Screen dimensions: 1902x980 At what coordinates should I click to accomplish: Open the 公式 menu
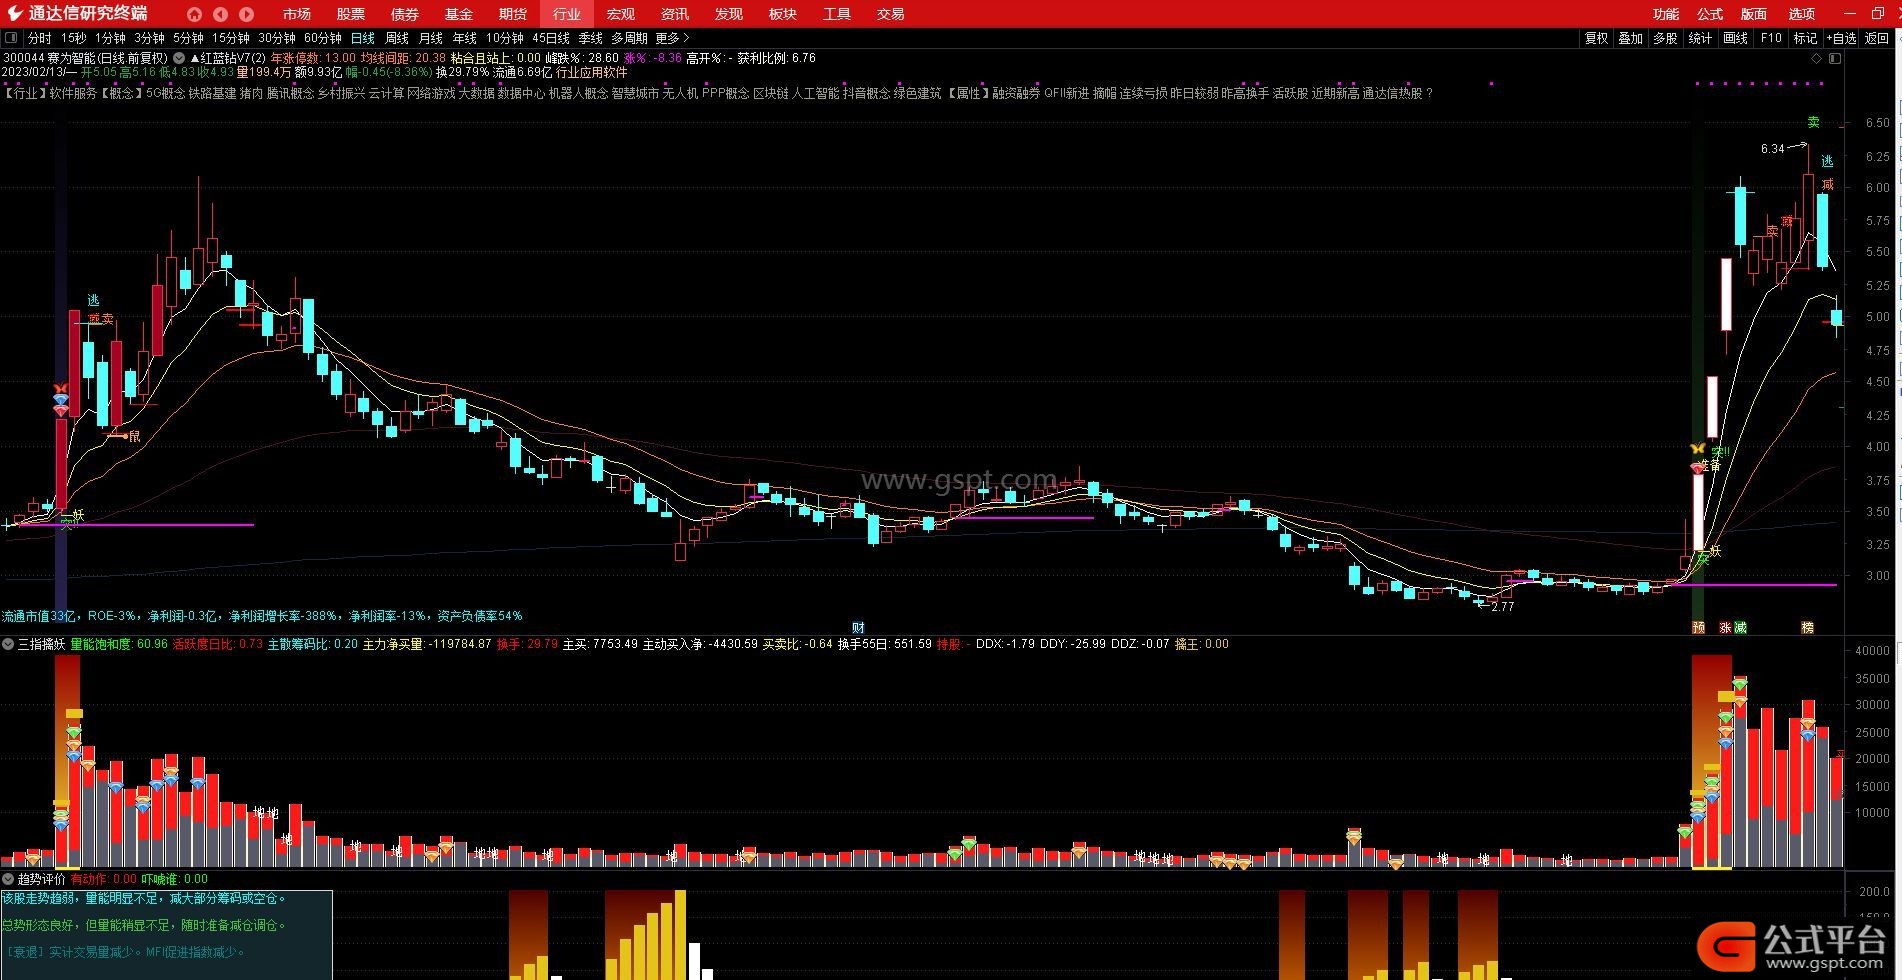click(1710, 14)
